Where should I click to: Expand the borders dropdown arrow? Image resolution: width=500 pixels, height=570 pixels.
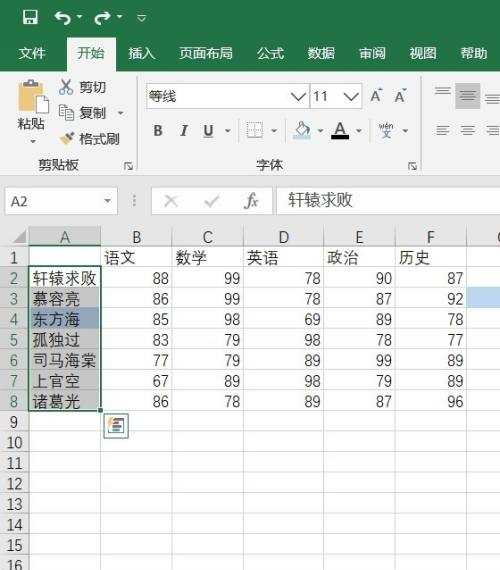click(275, 131)
